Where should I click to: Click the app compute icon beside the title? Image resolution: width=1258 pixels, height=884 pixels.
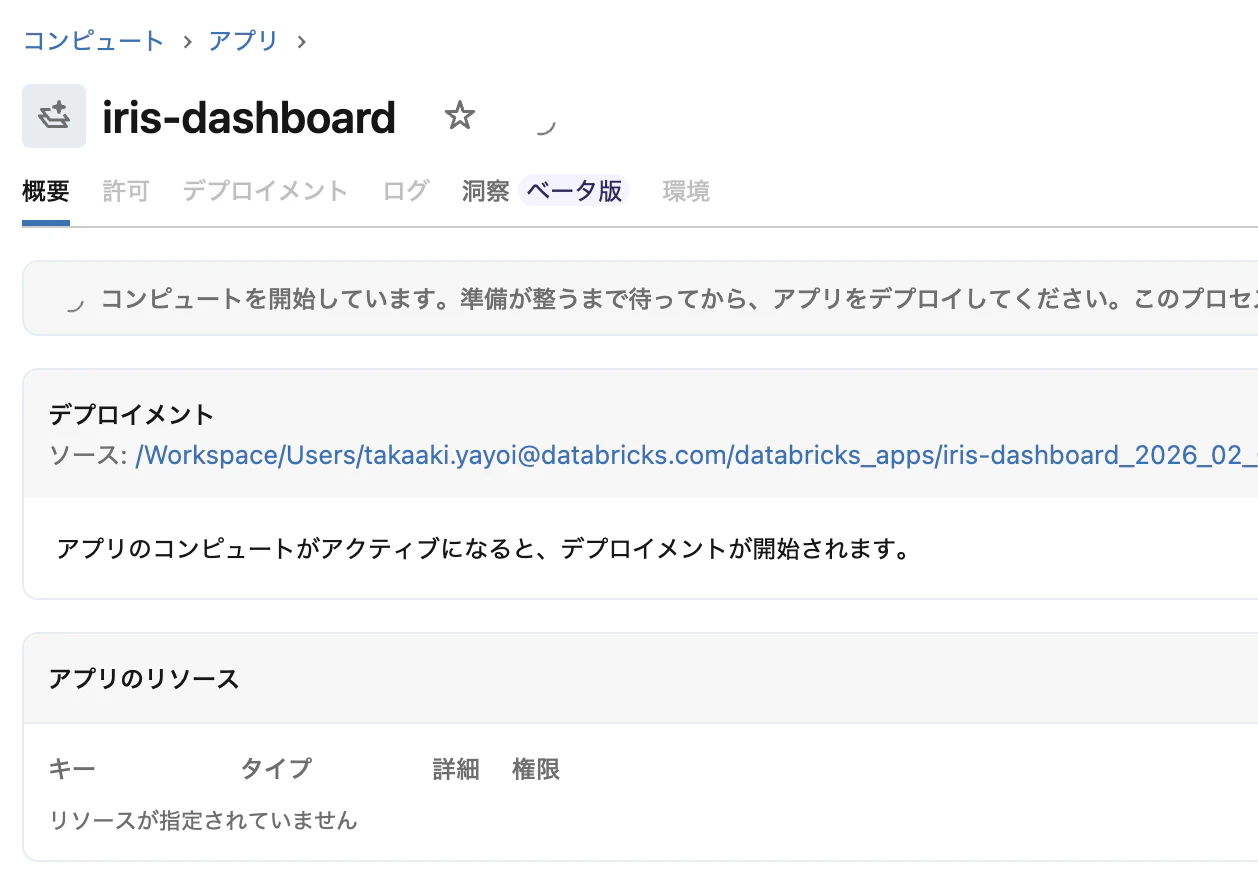(x=53, y=115)
